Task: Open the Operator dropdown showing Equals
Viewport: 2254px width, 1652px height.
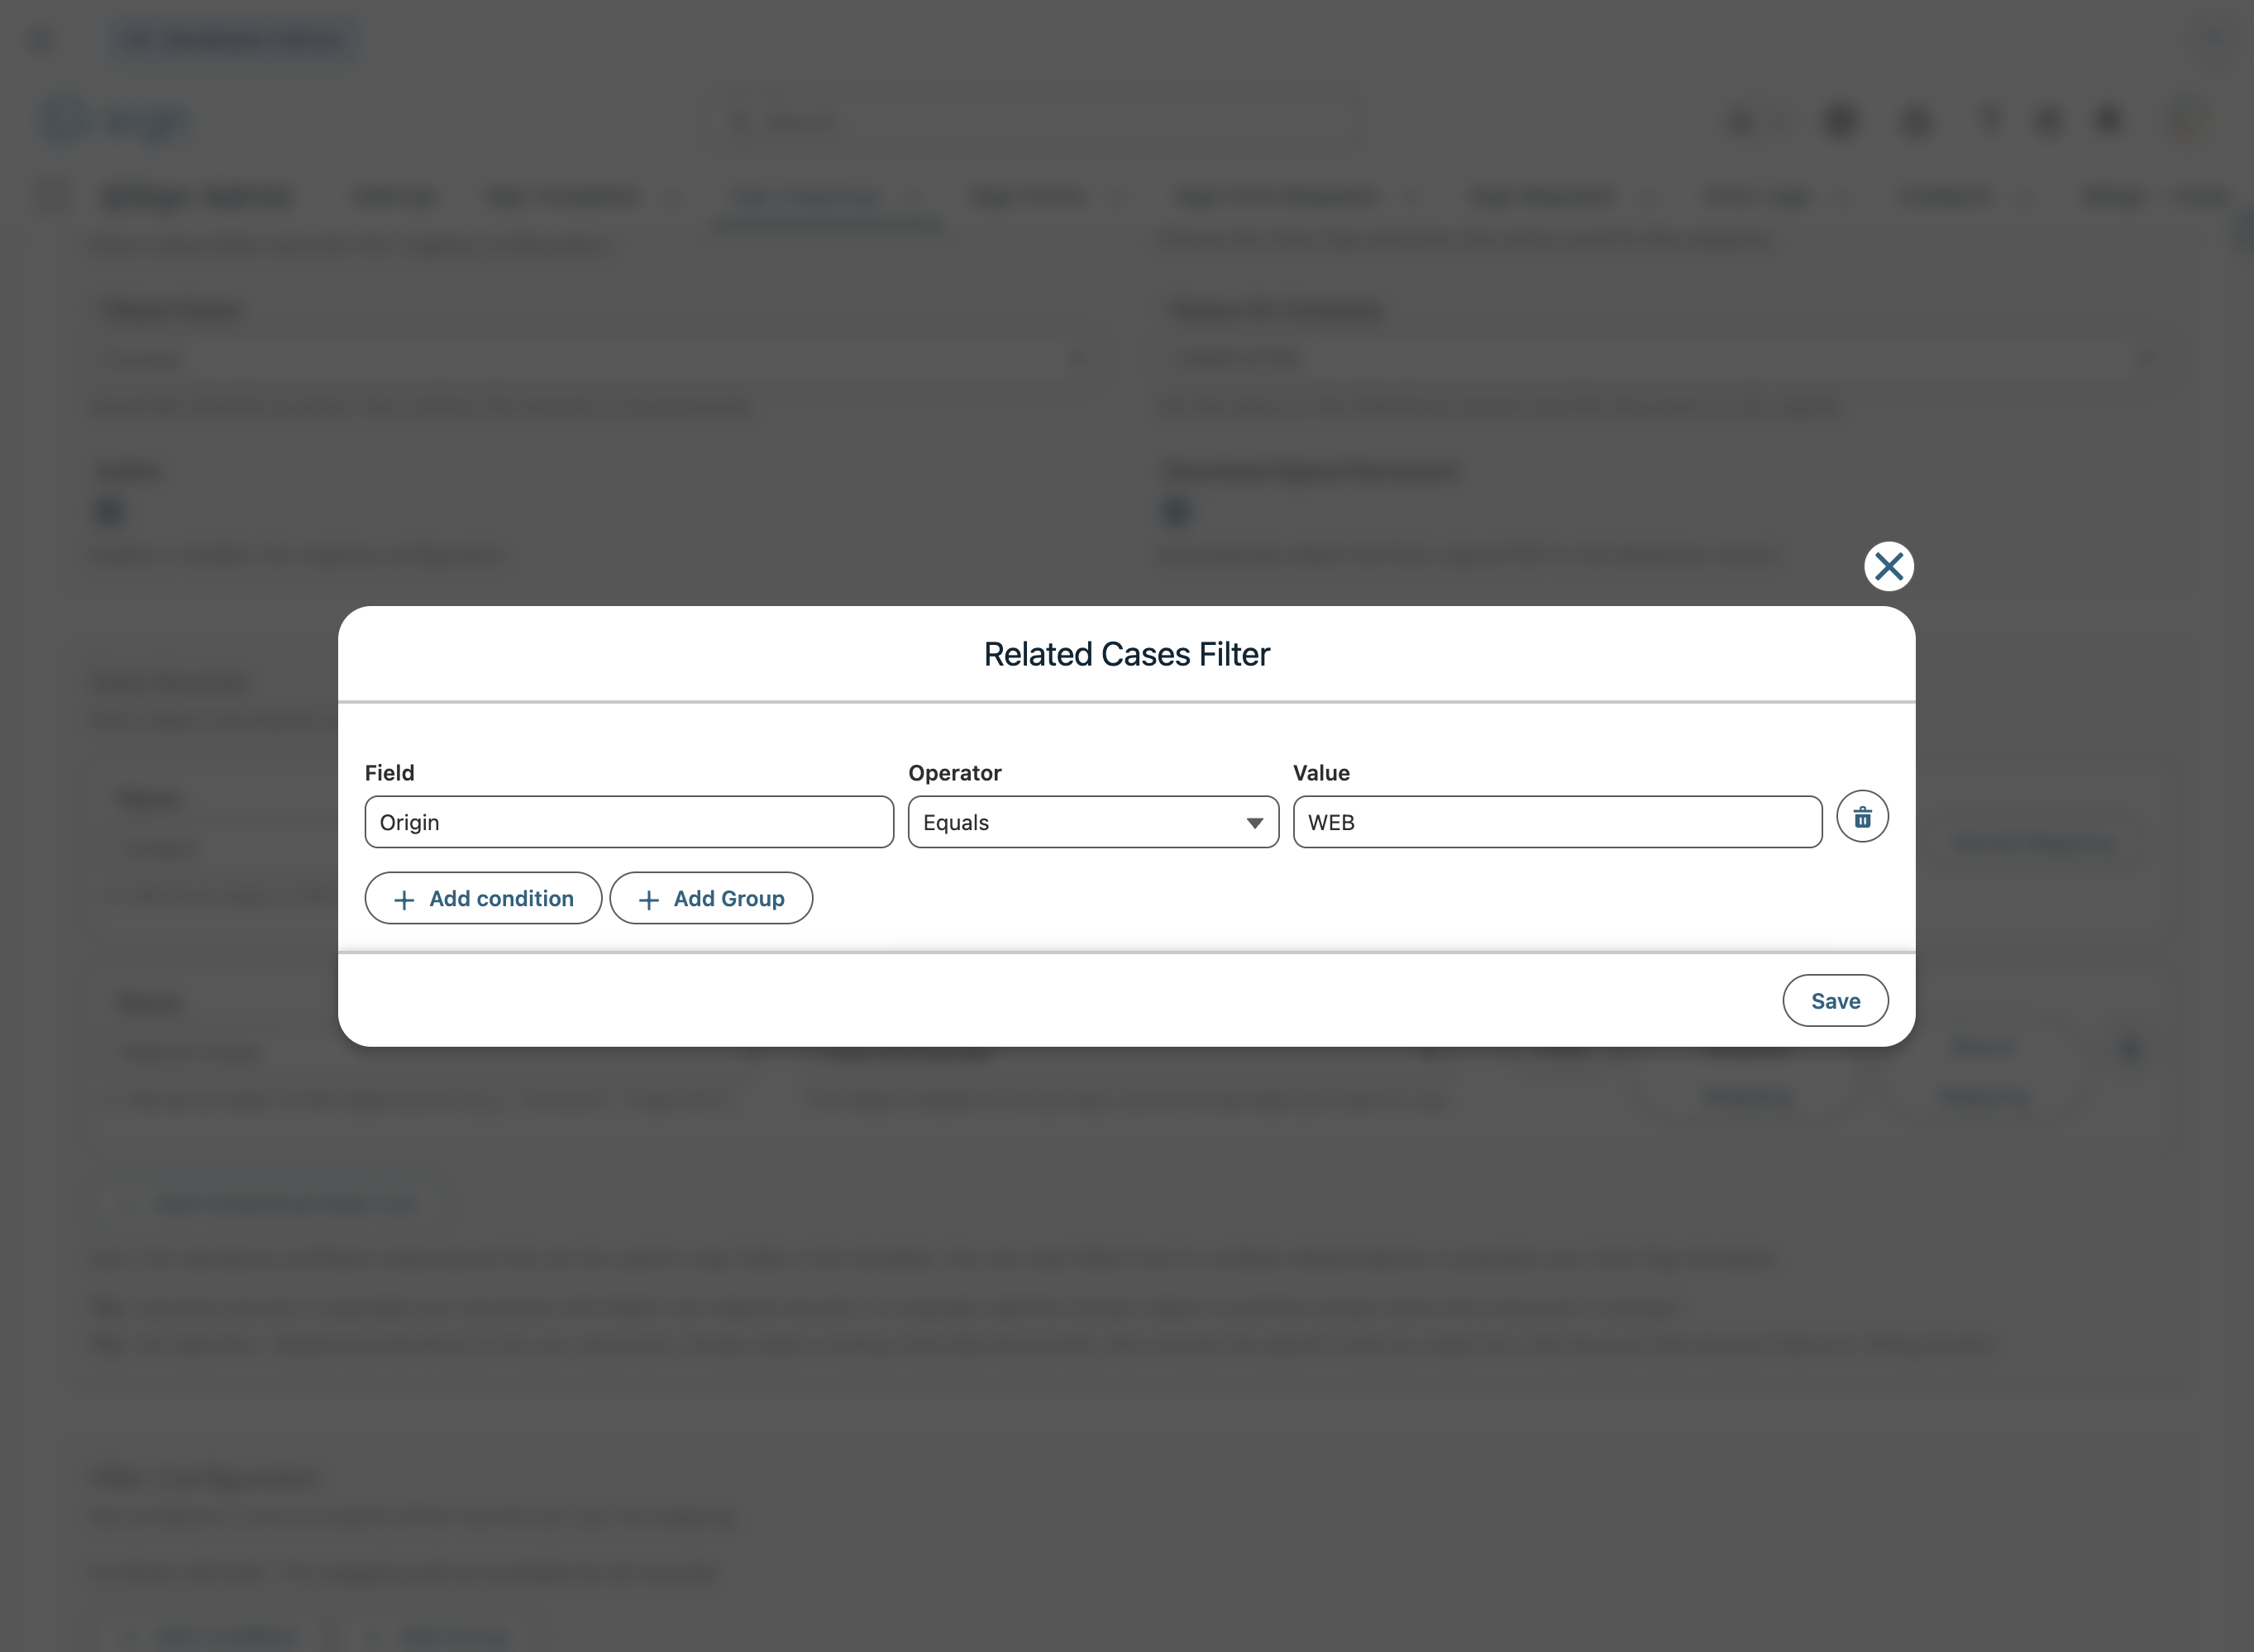Action: click(1092, 823)
